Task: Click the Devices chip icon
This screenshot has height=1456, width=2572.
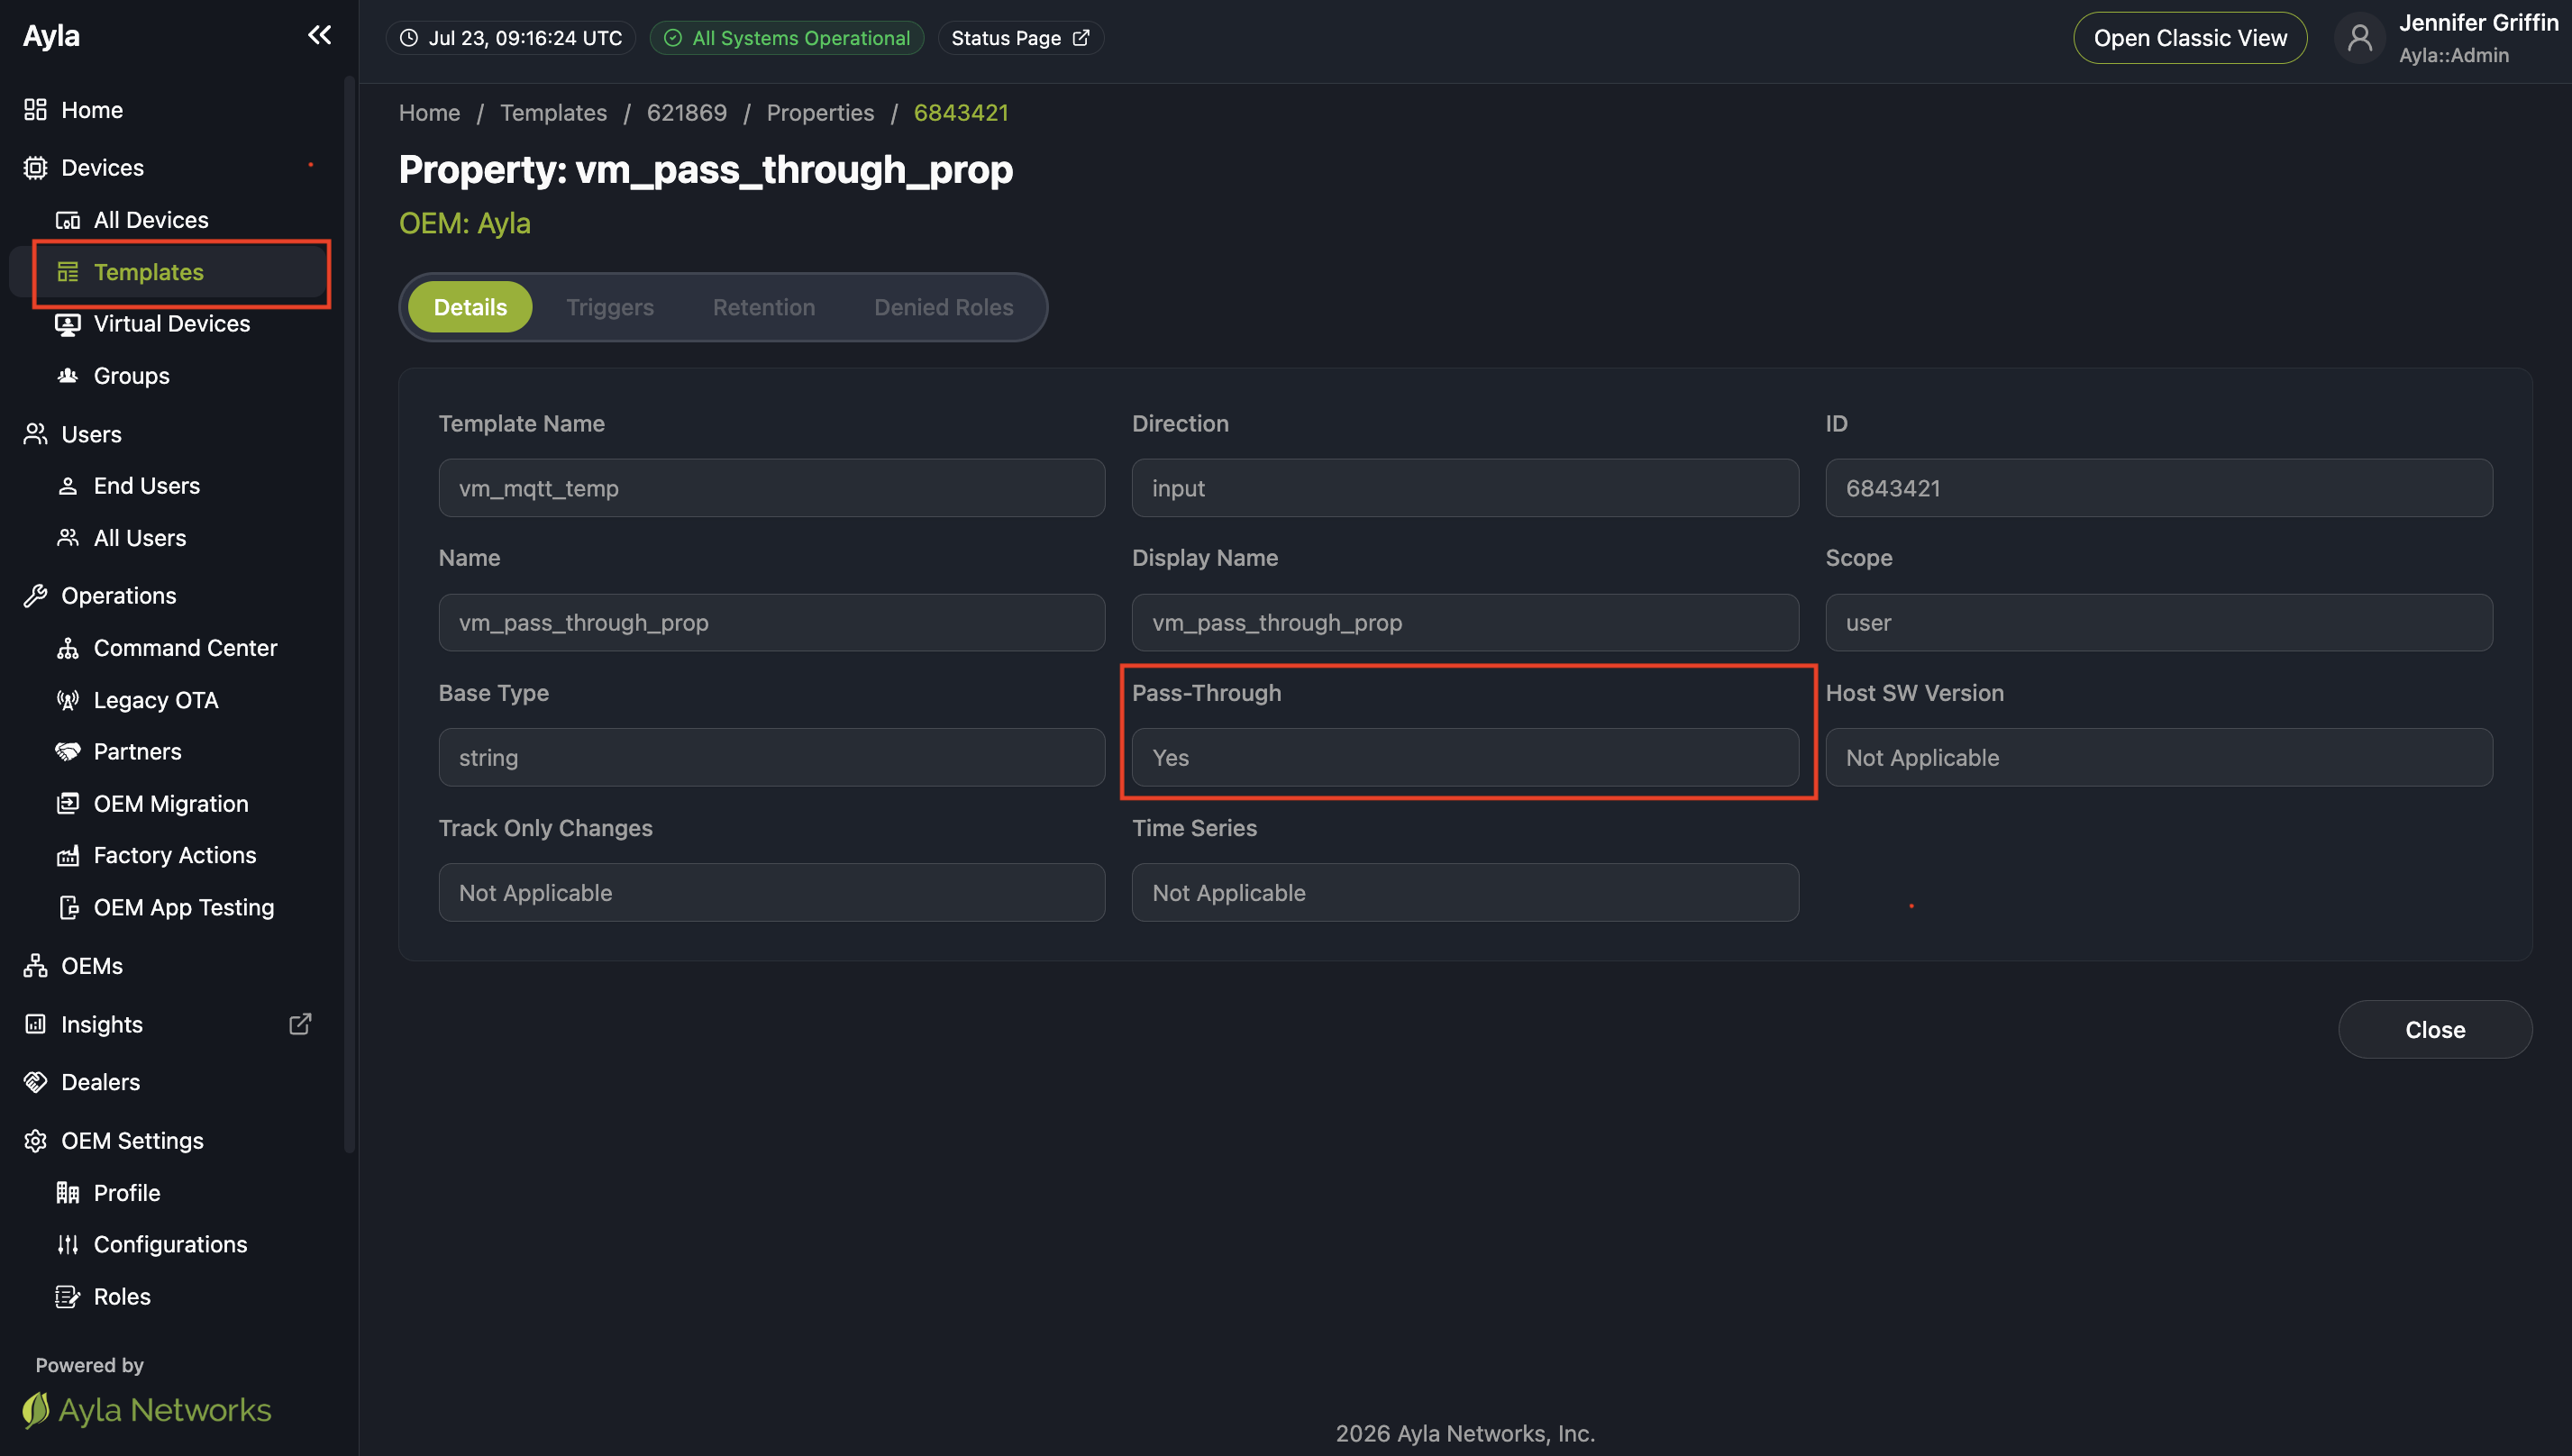Action: click(x=35, y=168)
